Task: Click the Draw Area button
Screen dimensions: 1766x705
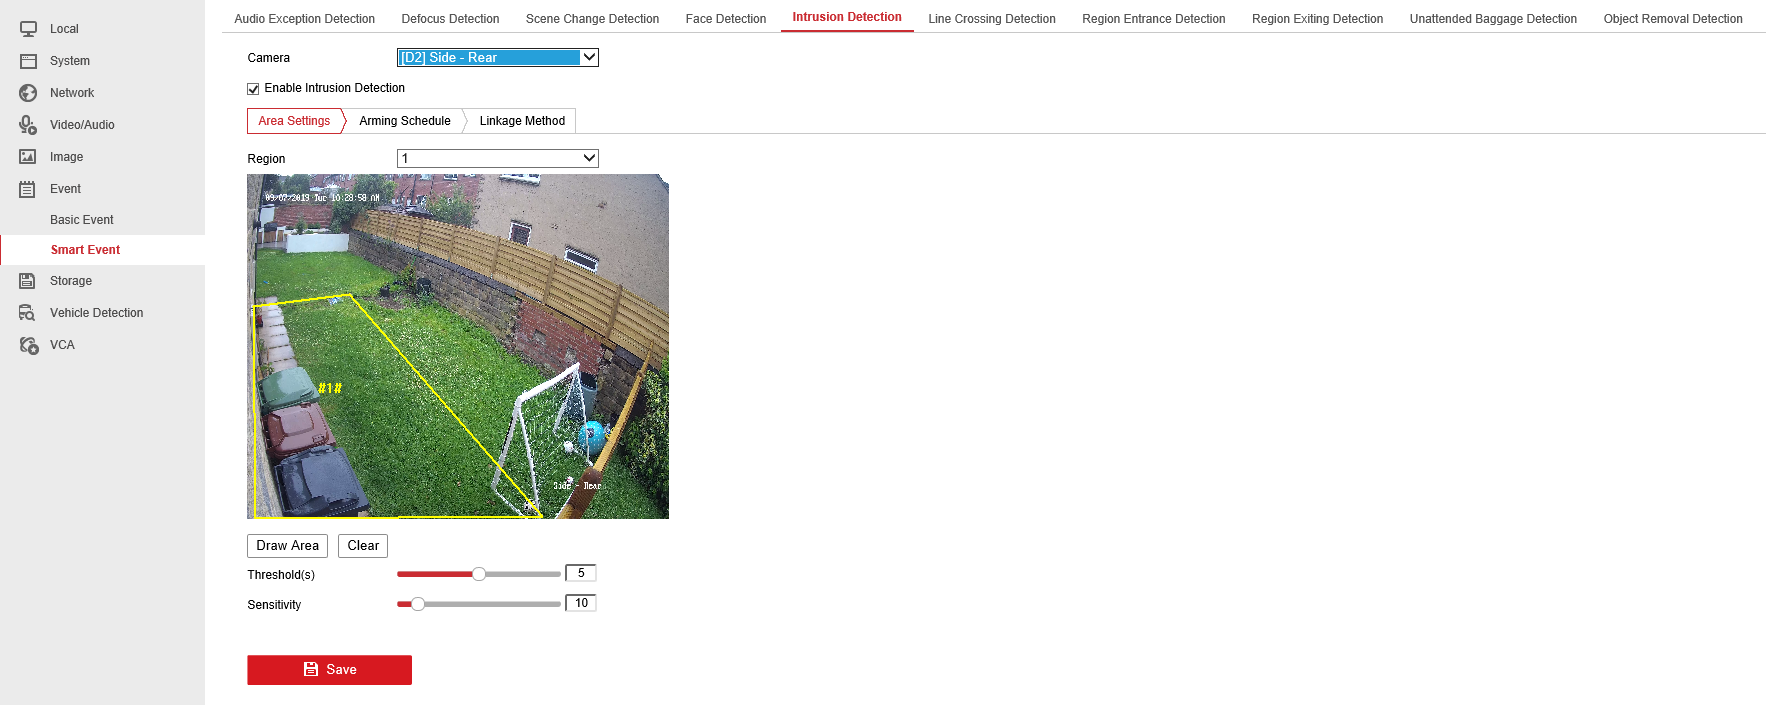Action: click(x=287, y=546)
